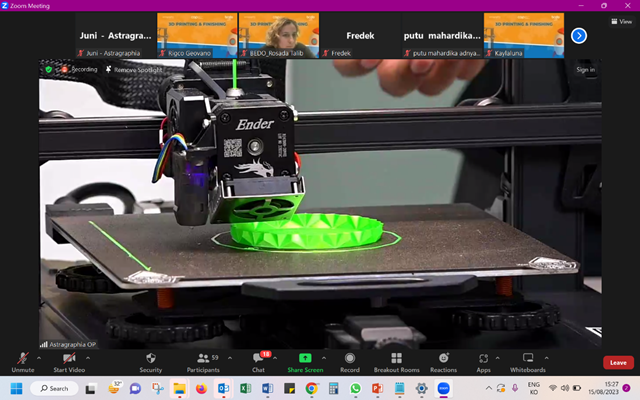Open Zoom Apps
Viewport: 640px width, 400px height.
[x=483, y=362]
